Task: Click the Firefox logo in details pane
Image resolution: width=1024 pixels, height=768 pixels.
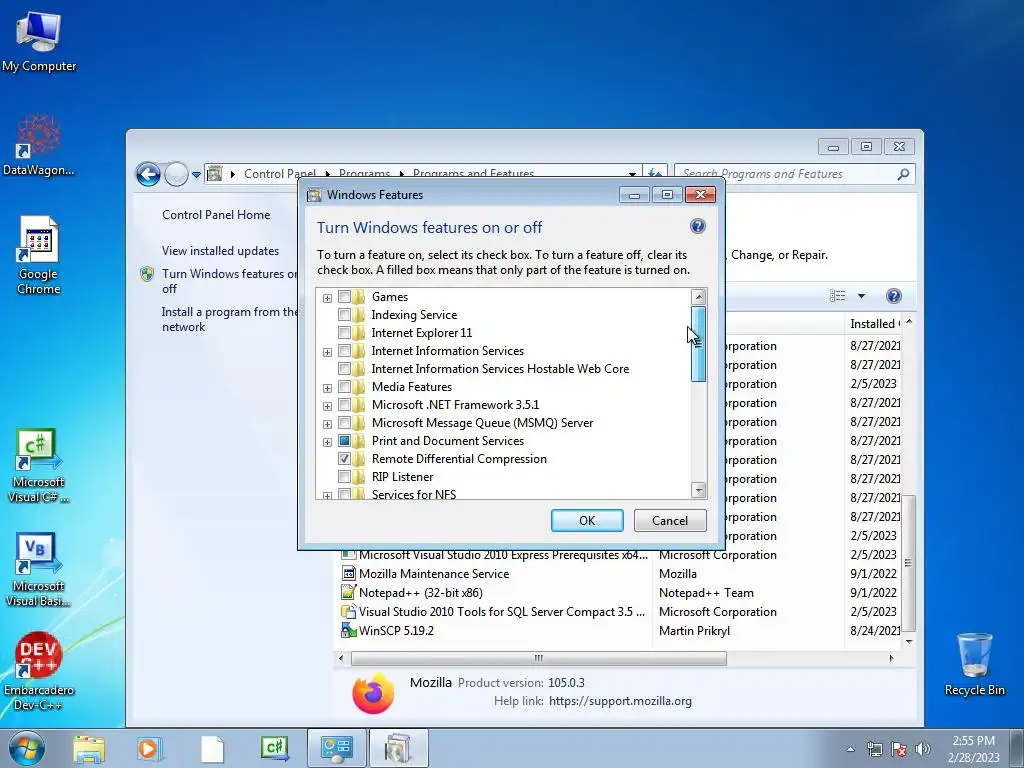Action: (x=374, y=692)
